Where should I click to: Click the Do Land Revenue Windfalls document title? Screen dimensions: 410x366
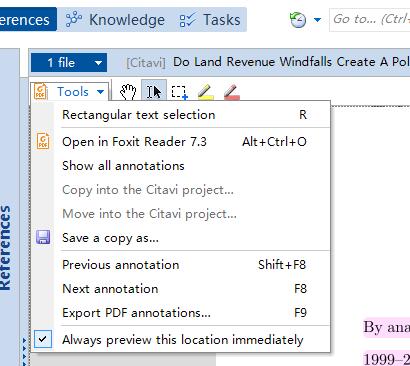[291, 62]
